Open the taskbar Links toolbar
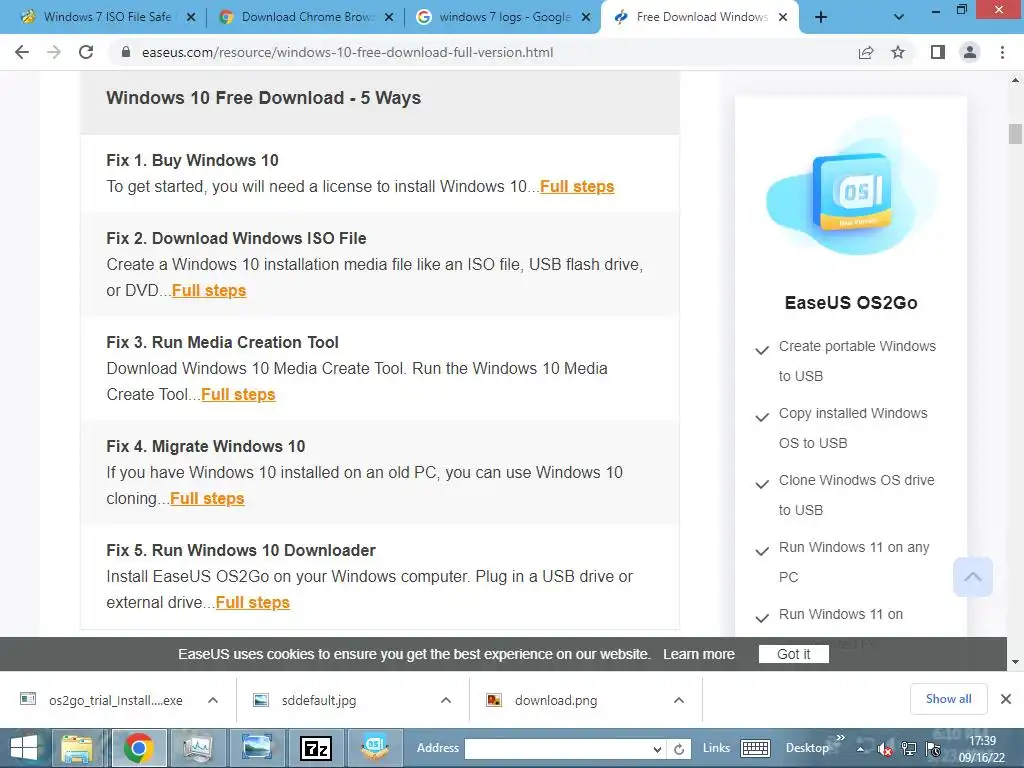Screen dimensions: 1024x768 716,748
